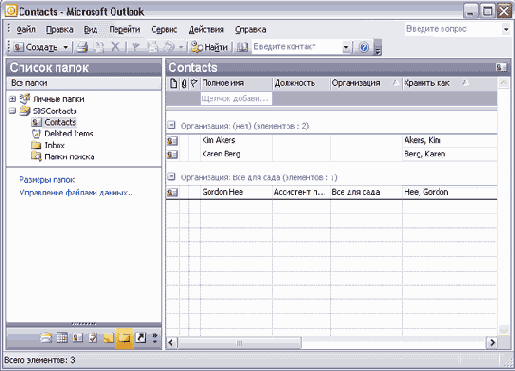Collapse the Организация: (нет) group
The image size is (515, 371).
pos(171,125)
